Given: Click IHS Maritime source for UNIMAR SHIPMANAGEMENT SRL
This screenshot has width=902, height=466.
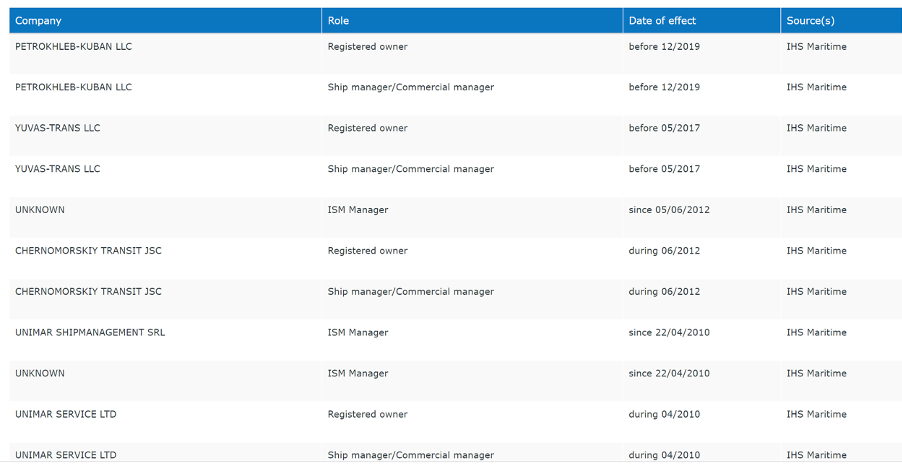Looking at the screenshot, I should click(816, 333).
